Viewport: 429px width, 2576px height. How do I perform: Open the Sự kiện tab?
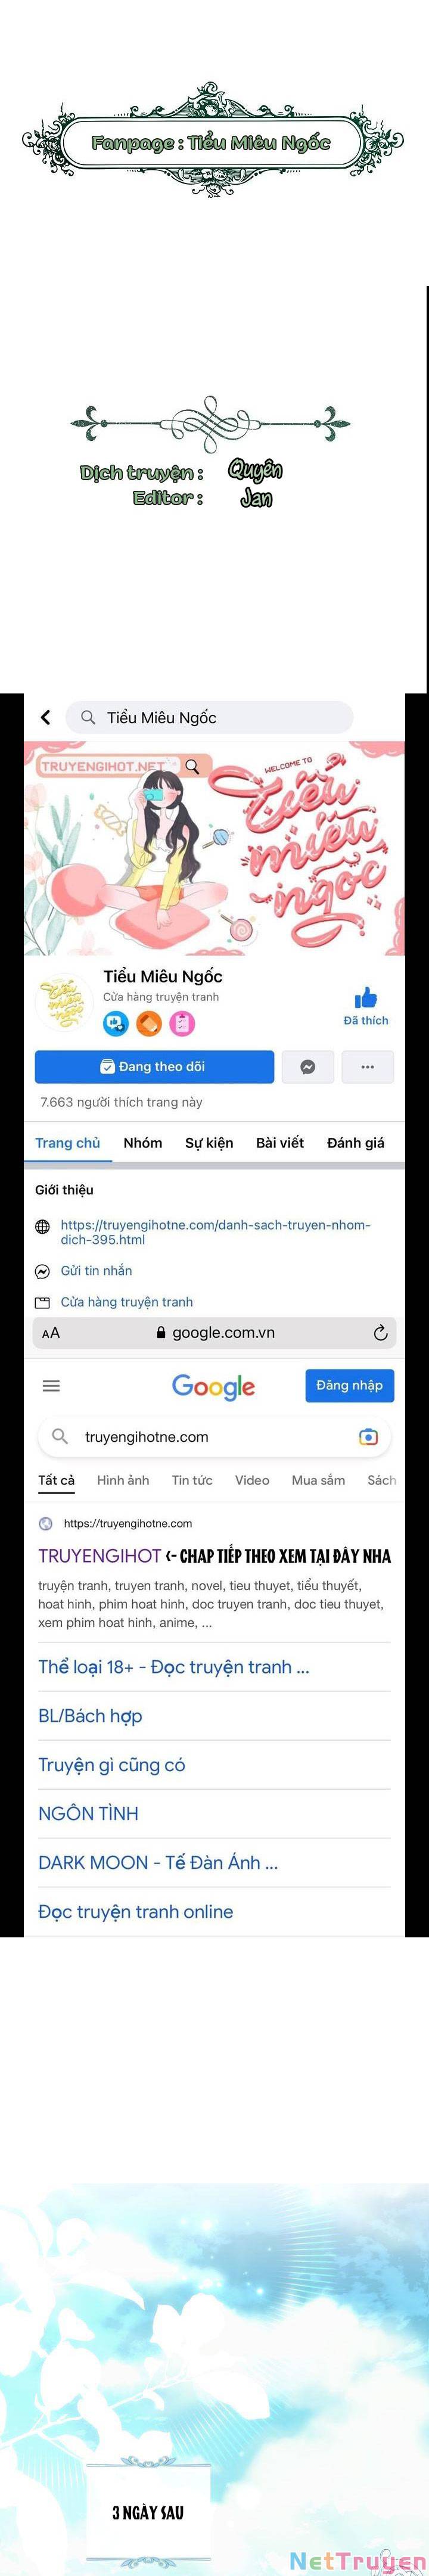point(209,1142)
